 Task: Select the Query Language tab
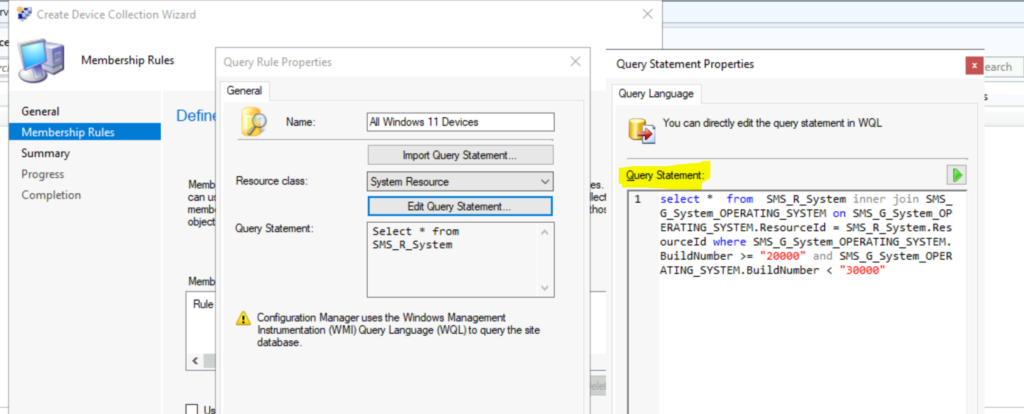656,93
